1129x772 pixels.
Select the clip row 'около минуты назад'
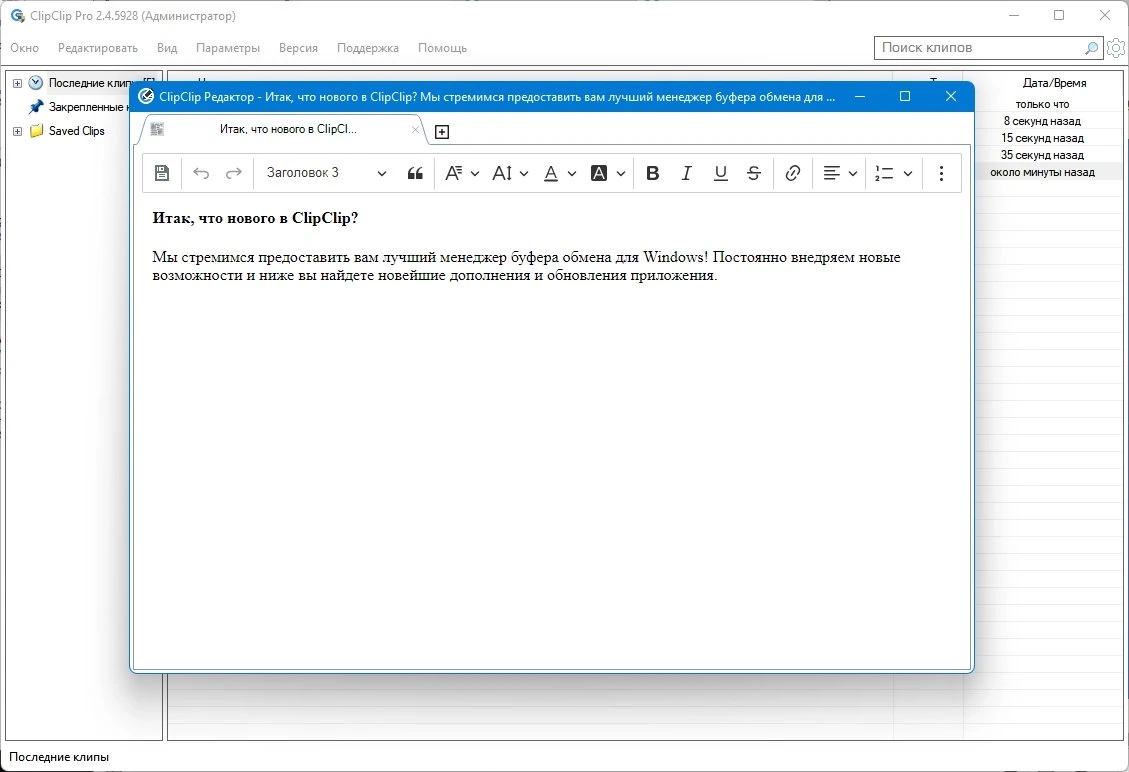coord(1042,172)
